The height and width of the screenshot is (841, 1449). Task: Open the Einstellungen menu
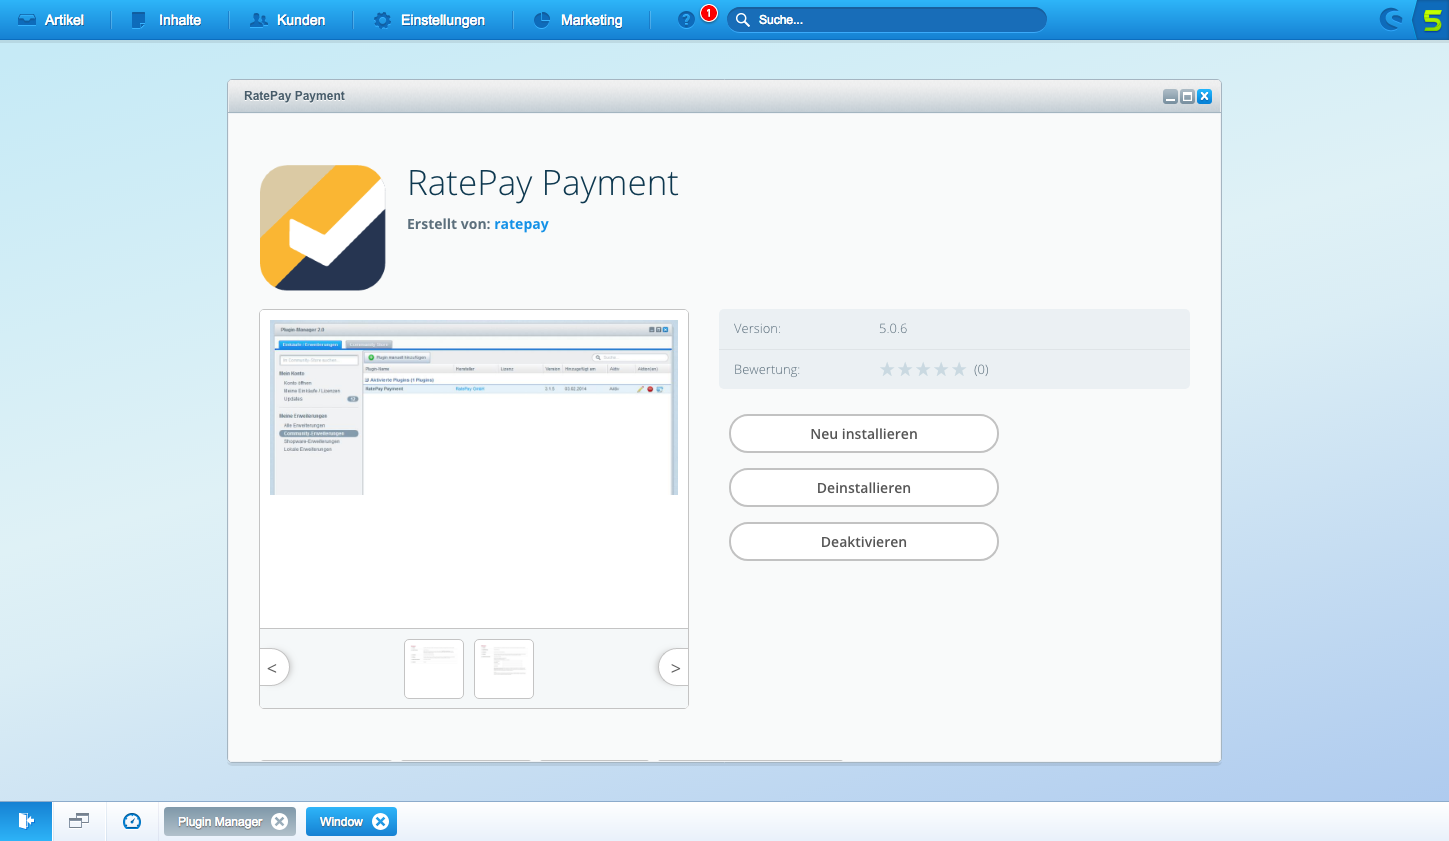click(429, 20)
